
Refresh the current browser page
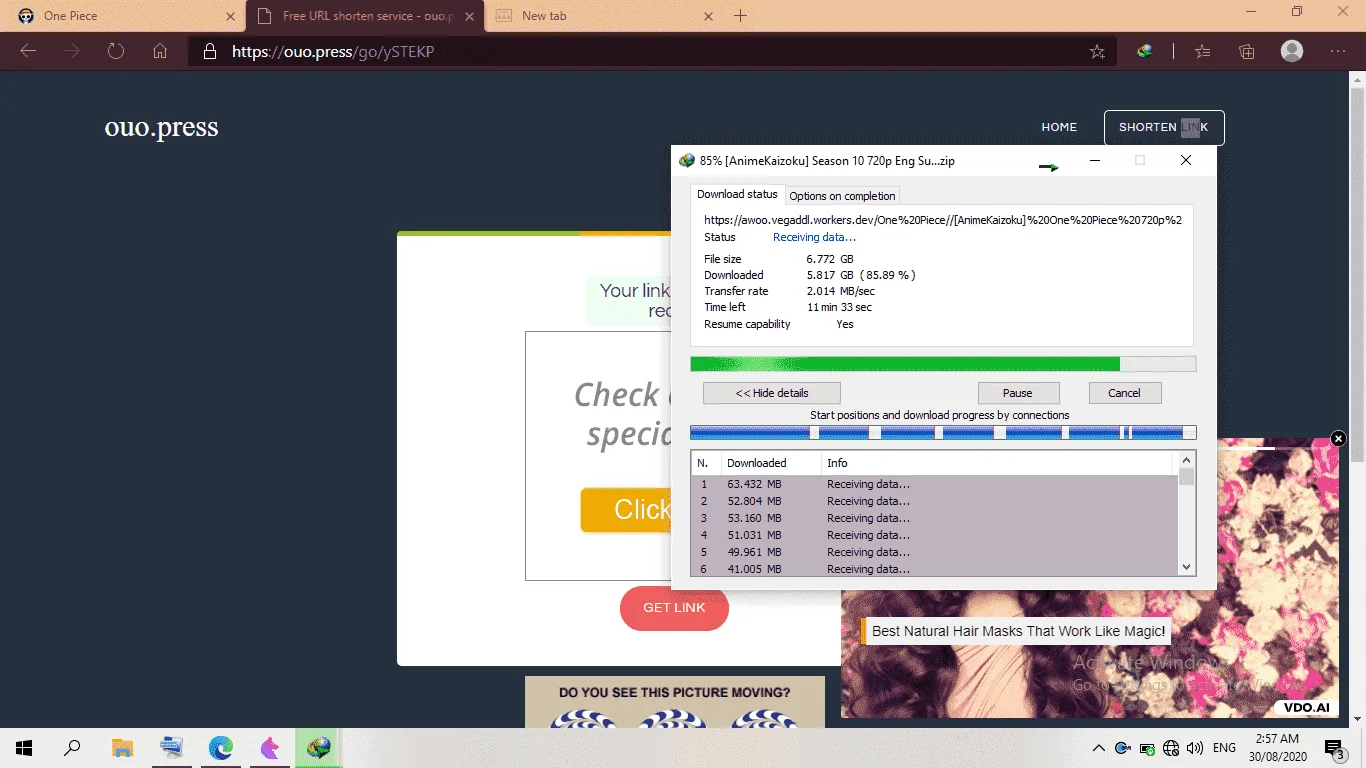tap(116, 52)
